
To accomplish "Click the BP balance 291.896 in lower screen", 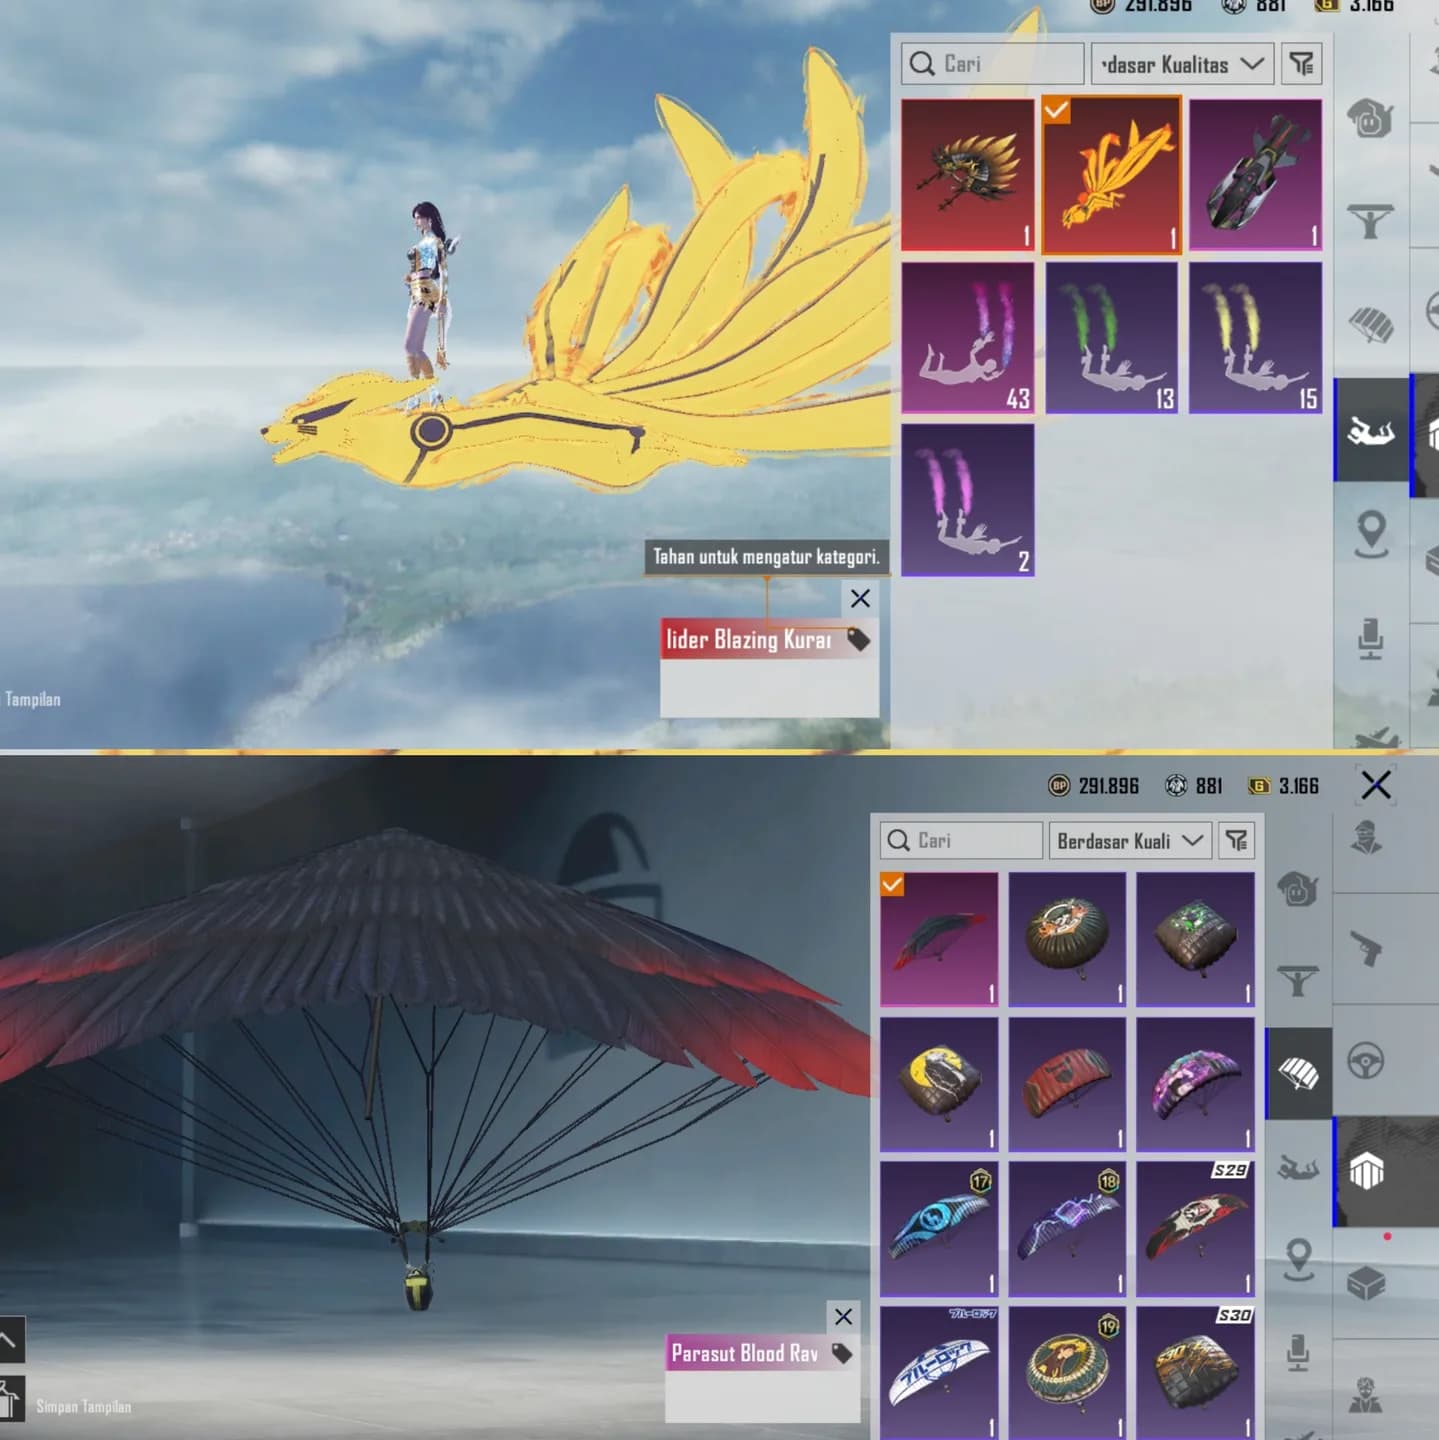I will pos(1094,786).
